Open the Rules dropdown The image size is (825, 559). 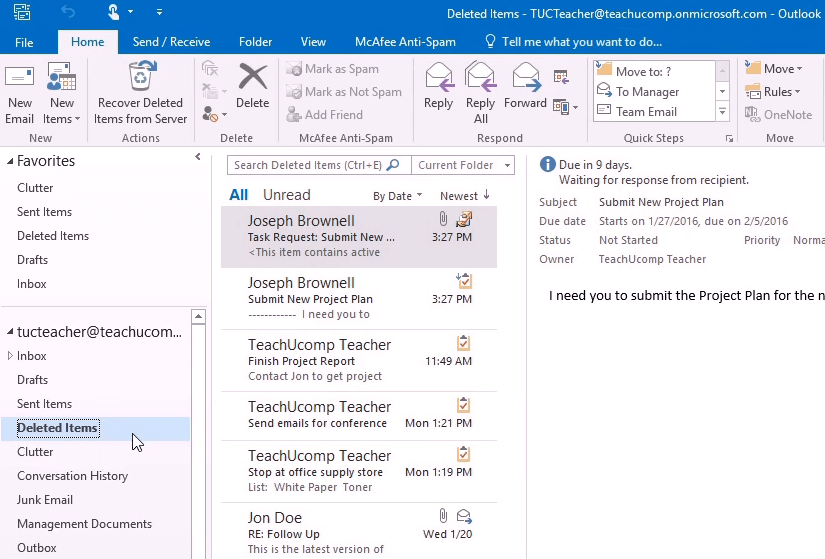(773, 92)
